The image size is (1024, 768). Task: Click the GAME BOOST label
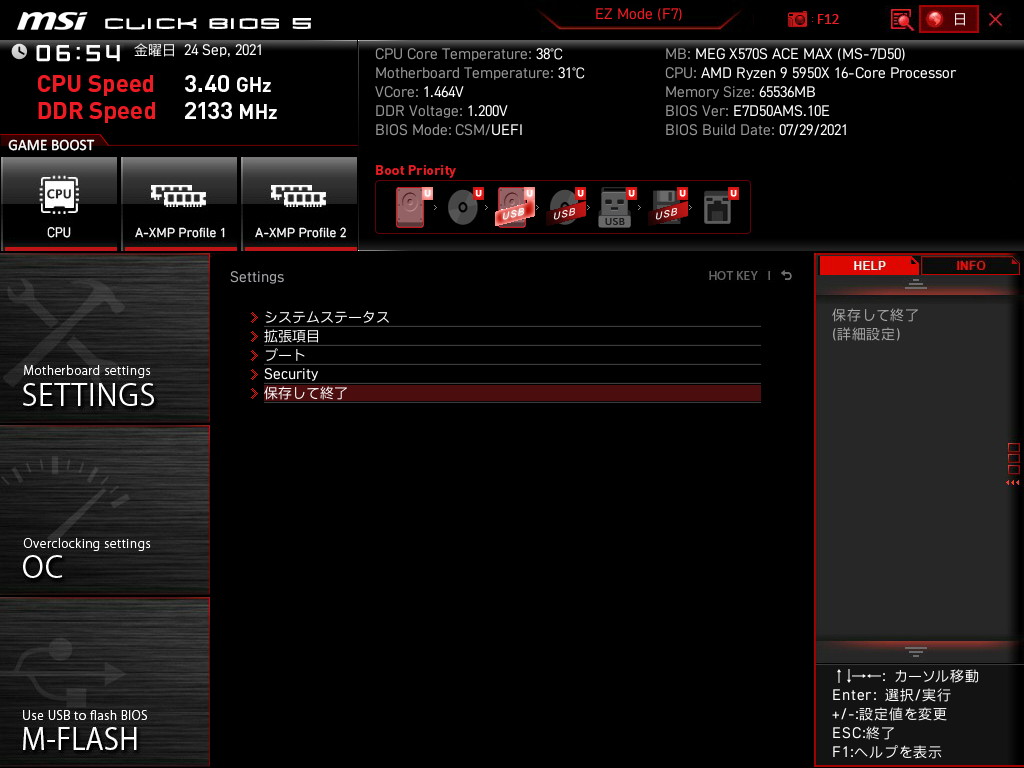click(51, 145)
